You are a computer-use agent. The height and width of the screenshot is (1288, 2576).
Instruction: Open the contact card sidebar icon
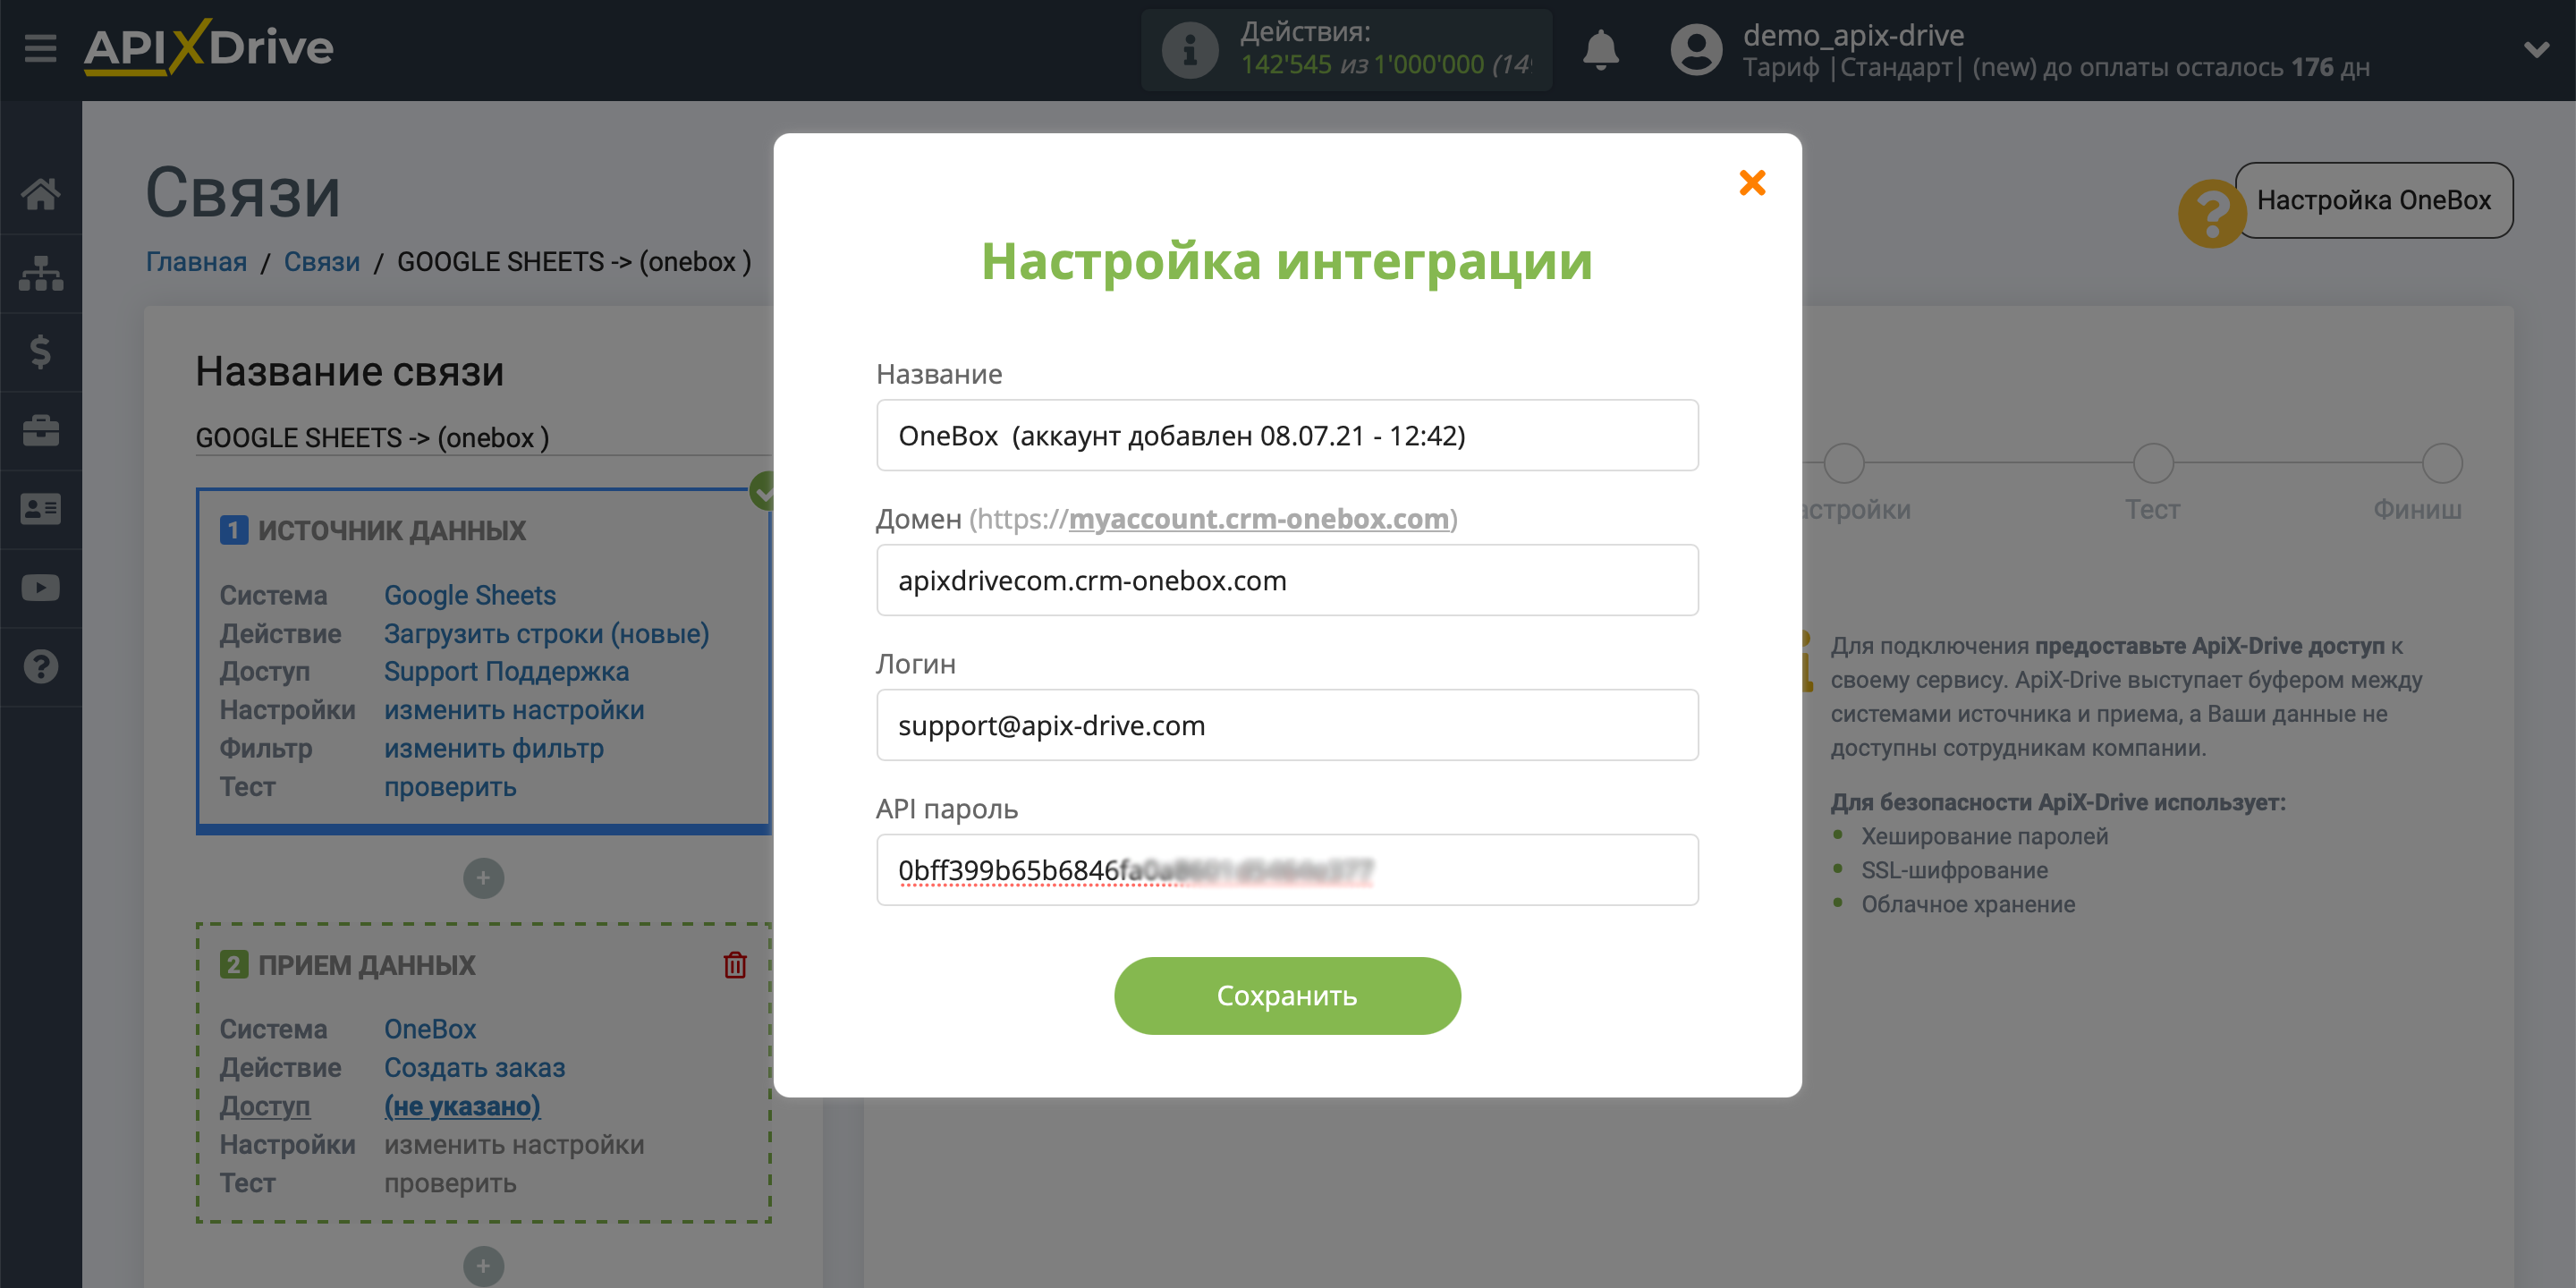coord(40,509)
